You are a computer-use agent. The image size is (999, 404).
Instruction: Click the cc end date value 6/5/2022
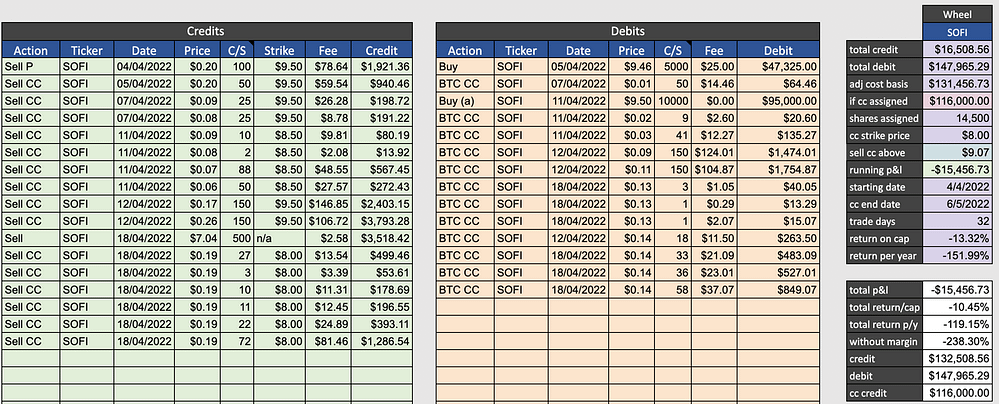pyautogui.click(x=958, y=204)
